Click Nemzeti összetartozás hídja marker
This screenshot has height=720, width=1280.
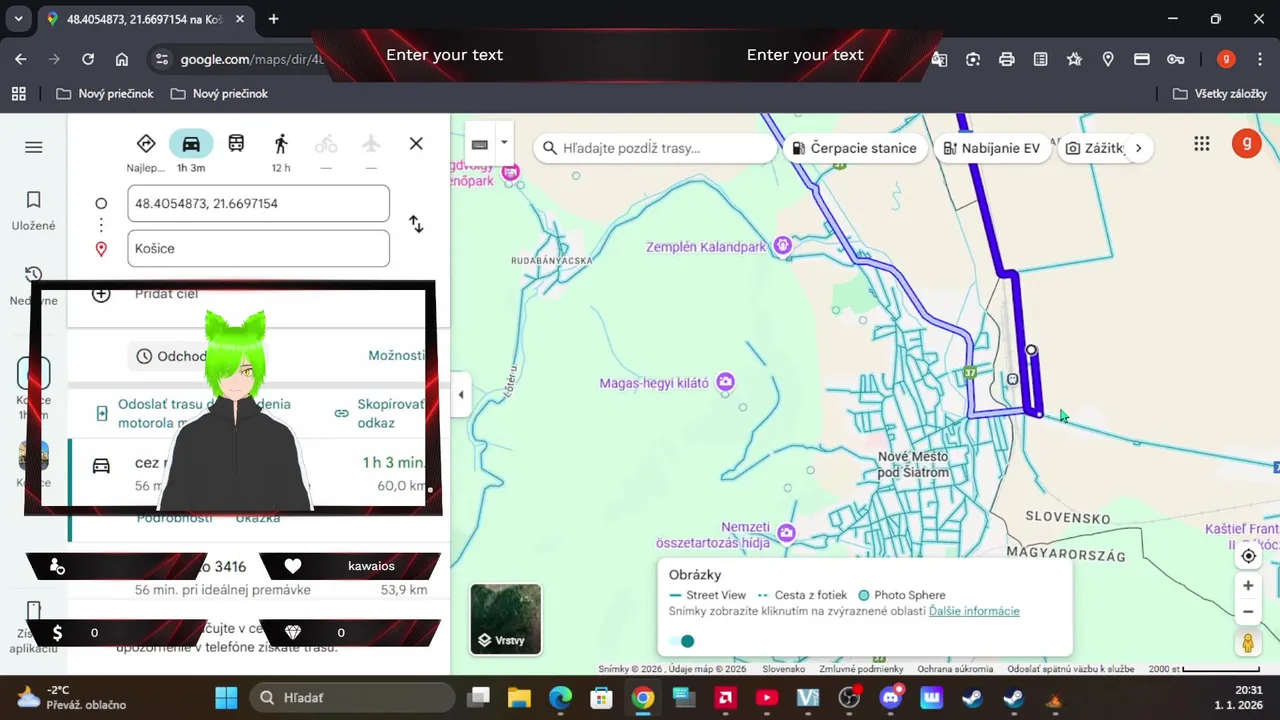pos(787,532)
